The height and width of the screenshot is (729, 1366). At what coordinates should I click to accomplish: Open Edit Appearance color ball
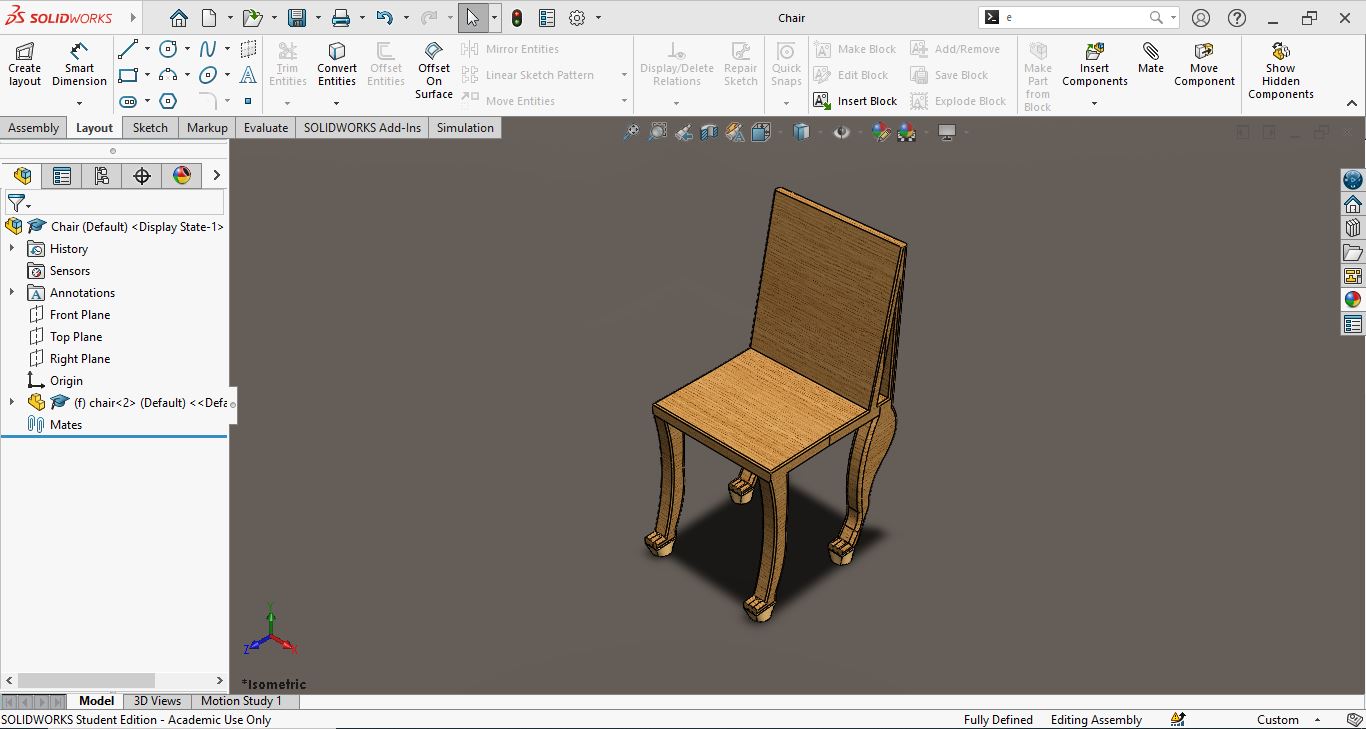tap(881, 132)
